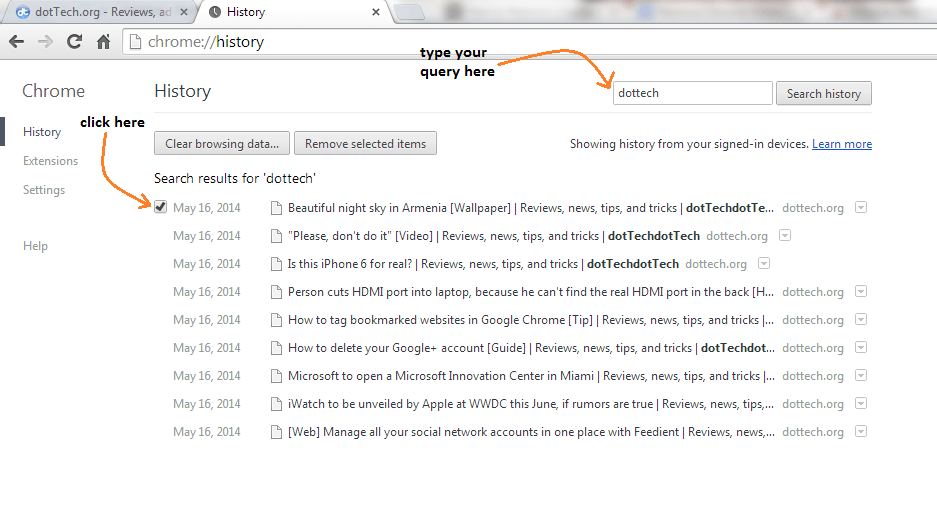Open the home page via home icon
The width and height of the screenshot is (937, 508).
coord(103,42)
